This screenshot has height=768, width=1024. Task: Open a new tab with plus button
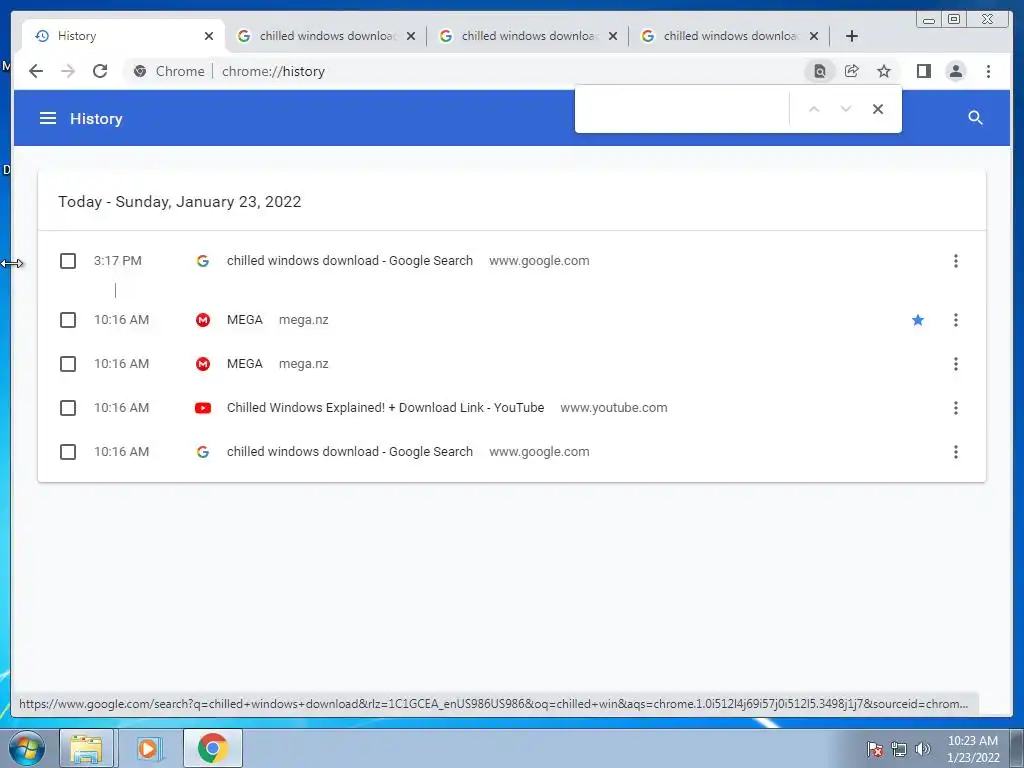852,36
